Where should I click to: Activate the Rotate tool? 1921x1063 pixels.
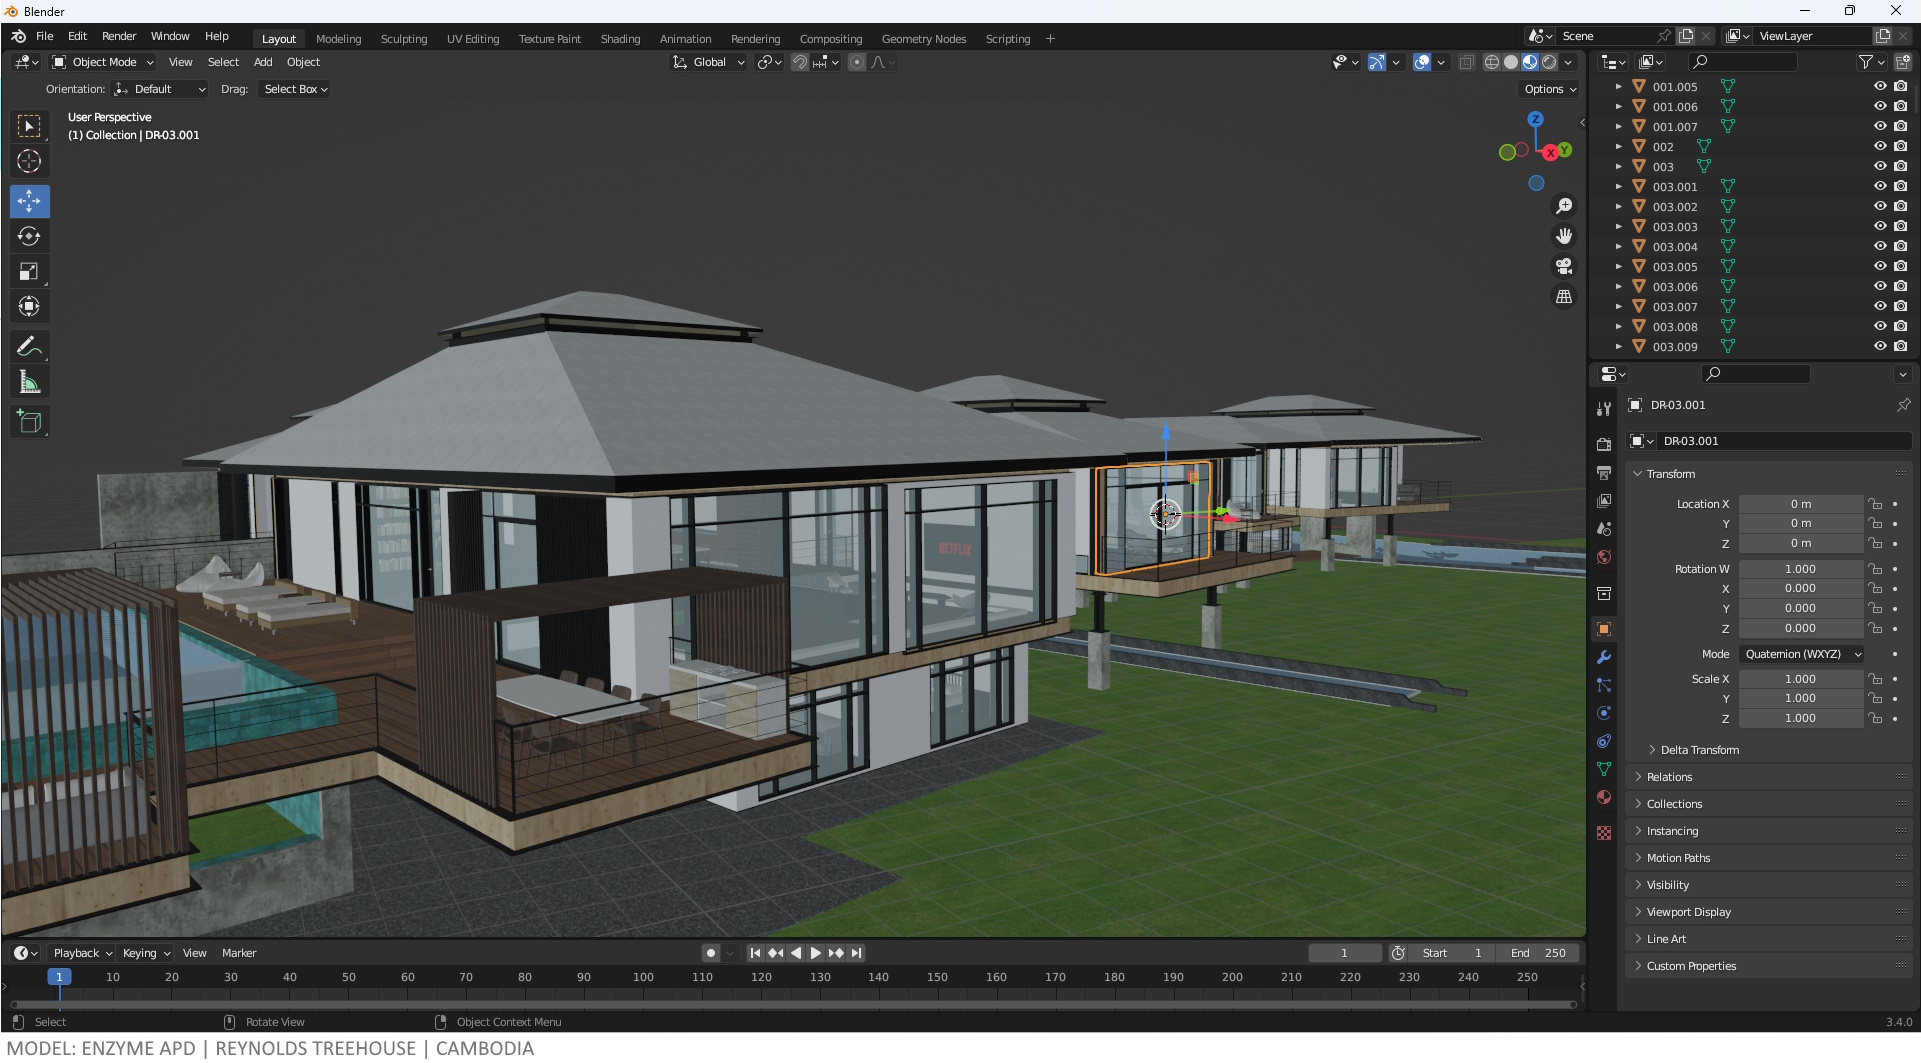pyautogui.click(x=29, y=237)
